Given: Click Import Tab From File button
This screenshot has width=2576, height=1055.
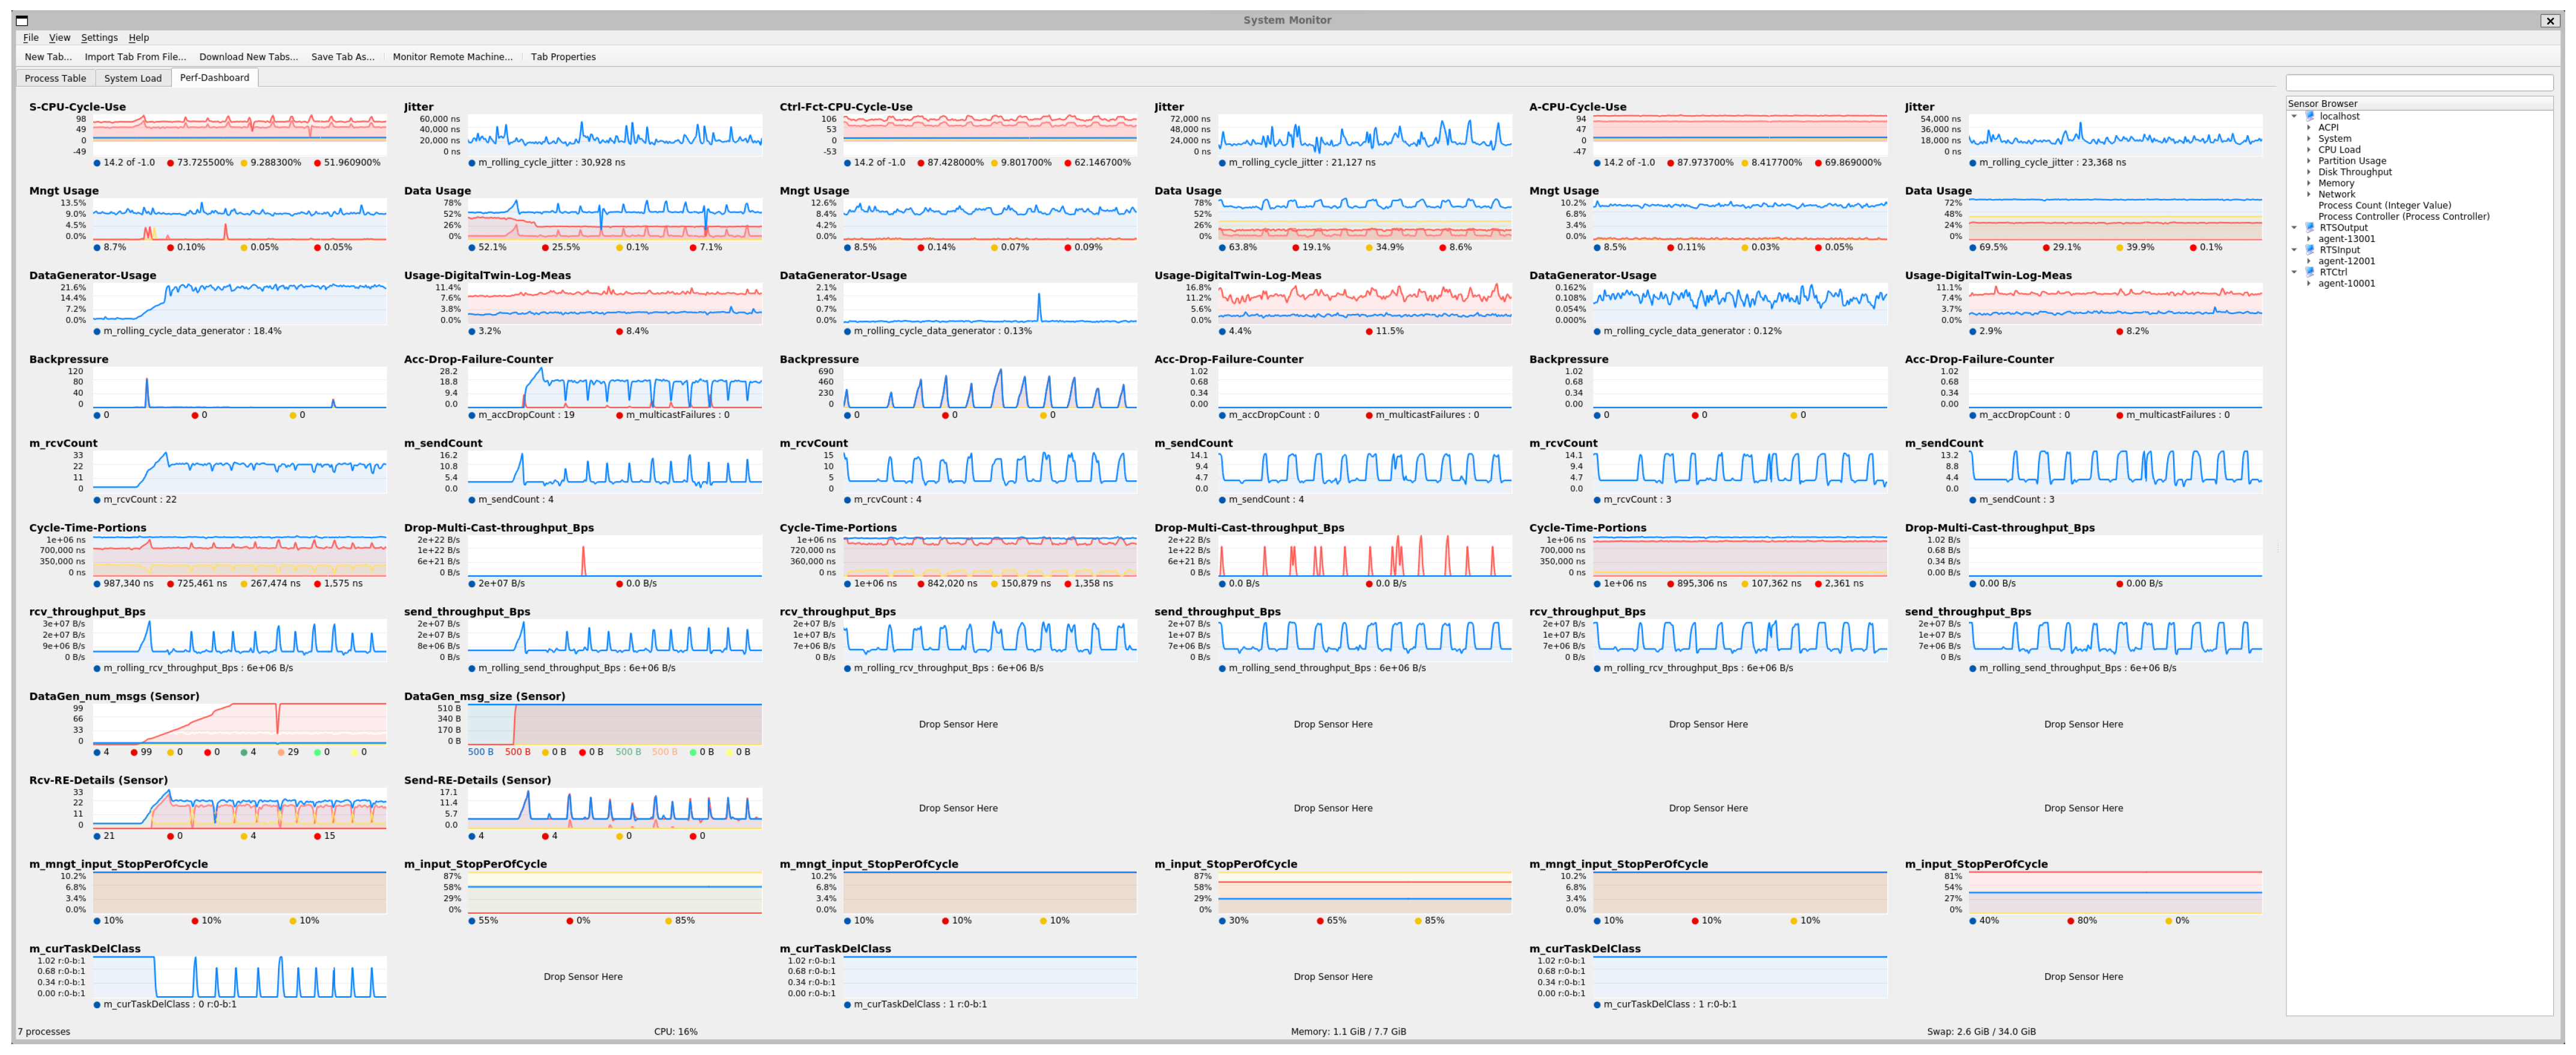Looking at the screenshot, I should (x=135, y=57).
